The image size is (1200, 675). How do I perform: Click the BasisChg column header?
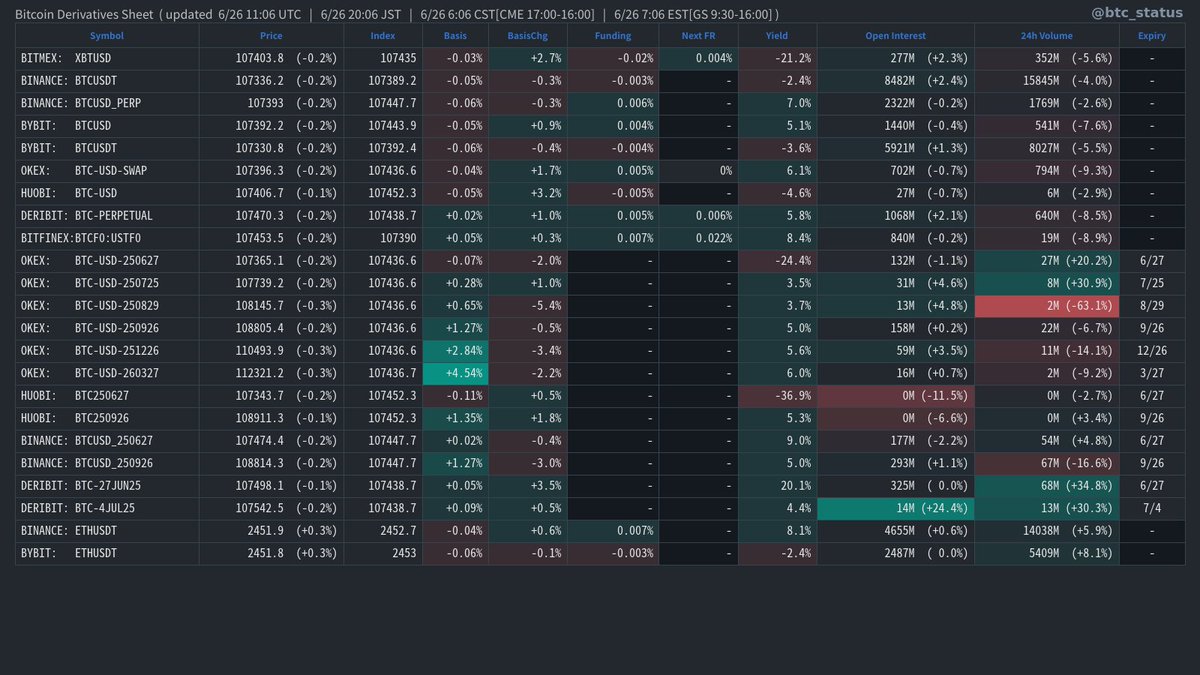tap(527, 35)
